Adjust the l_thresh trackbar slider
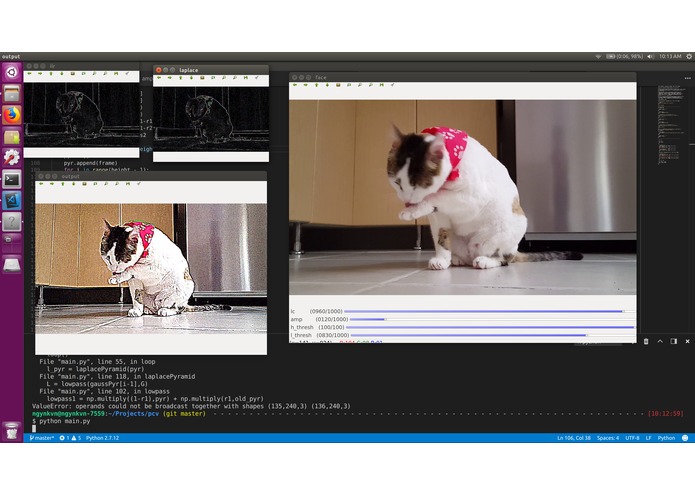 (x=492, y=335)
